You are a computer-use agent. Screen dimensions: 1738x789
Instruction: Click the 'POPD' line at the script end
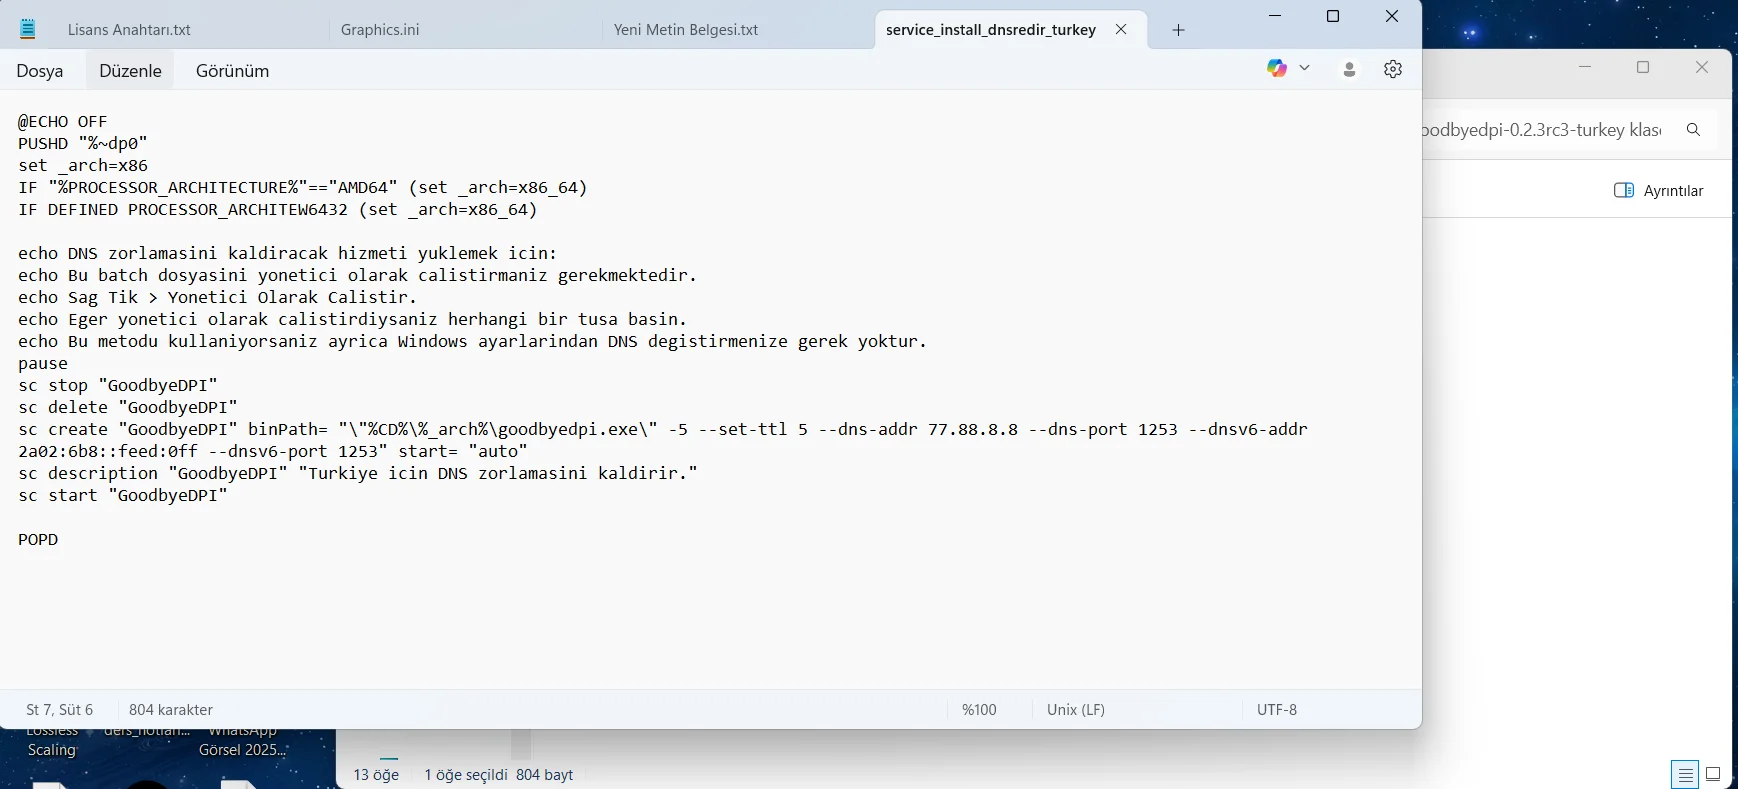(x=38, y=540)
